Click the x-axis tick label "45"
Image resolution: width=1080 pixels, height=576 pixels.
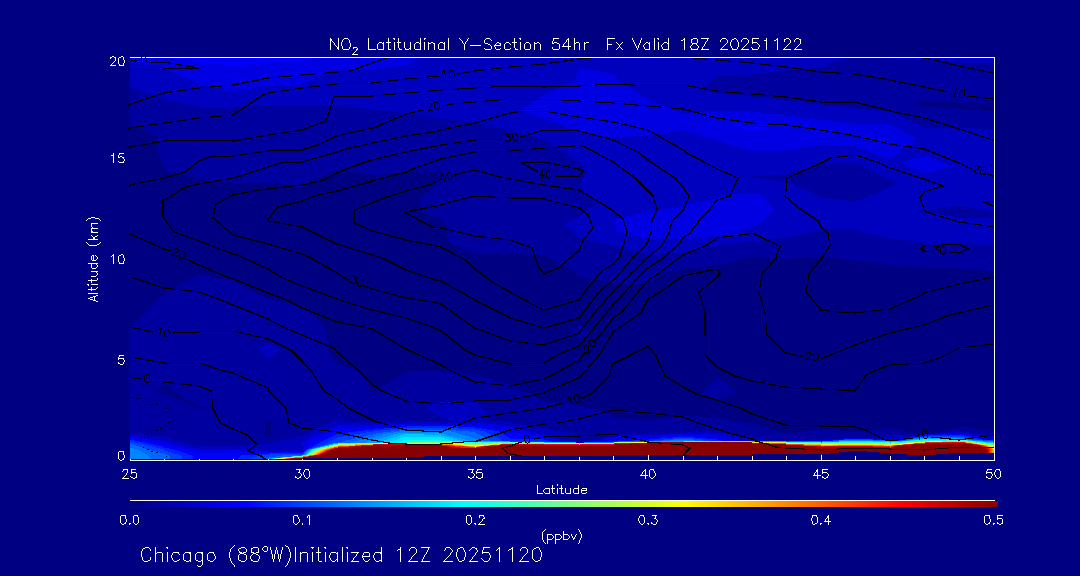point(821,474)
